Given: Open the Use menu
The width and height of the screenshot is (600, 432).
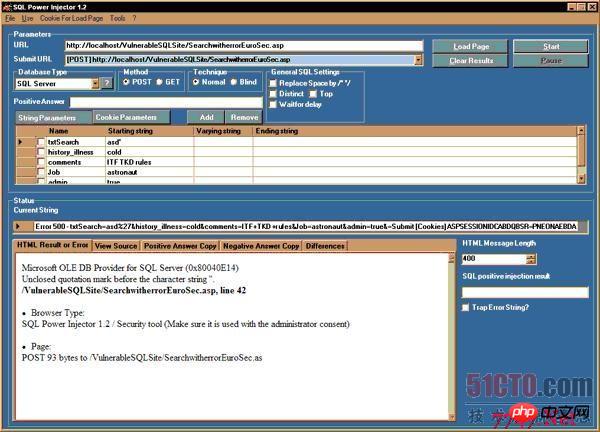Looking at the screenshot, I should pyautogui.click(x=27, y=18).
